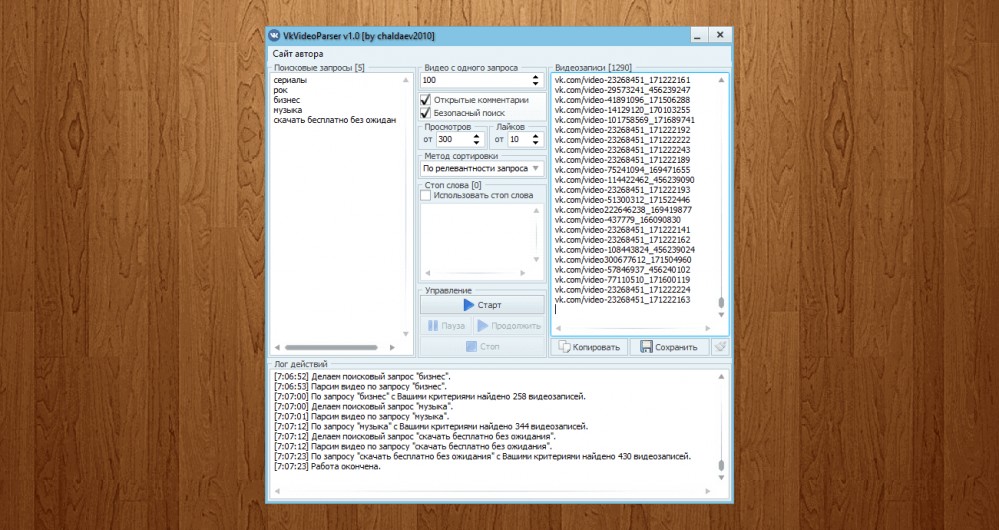
Task: Click vk.com/video-29573241_456239247 line
Action: click(622, 90)
